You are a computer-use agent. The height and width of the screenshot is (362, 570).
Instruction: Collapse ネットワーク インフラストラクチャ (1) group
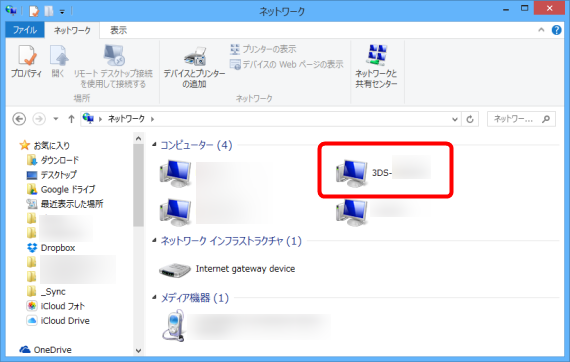pyautogui.click(x=154, y=240)
